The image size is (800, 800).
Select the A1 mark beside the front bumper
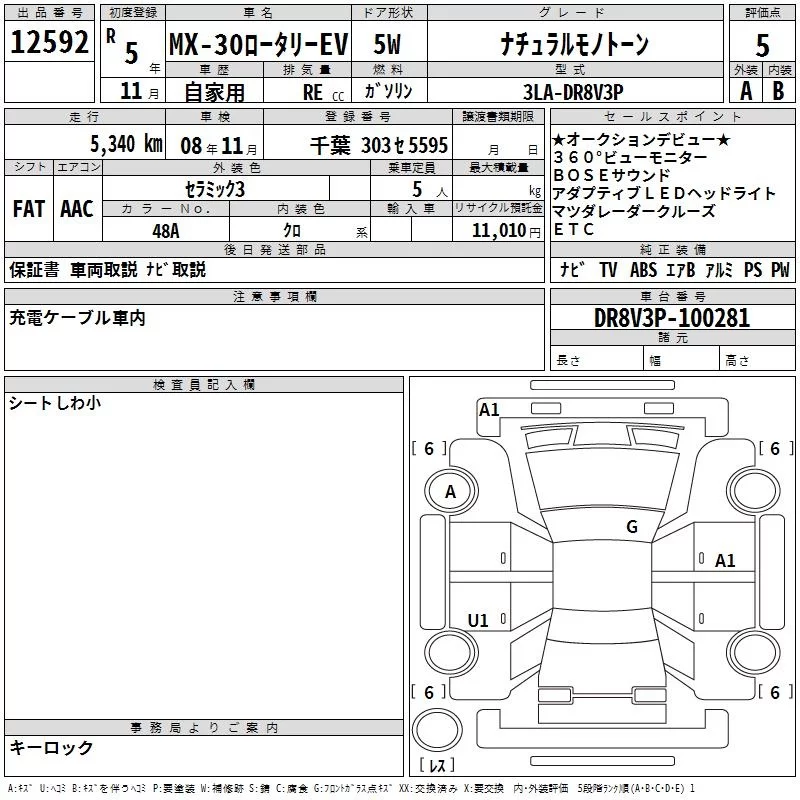[489, 410]
